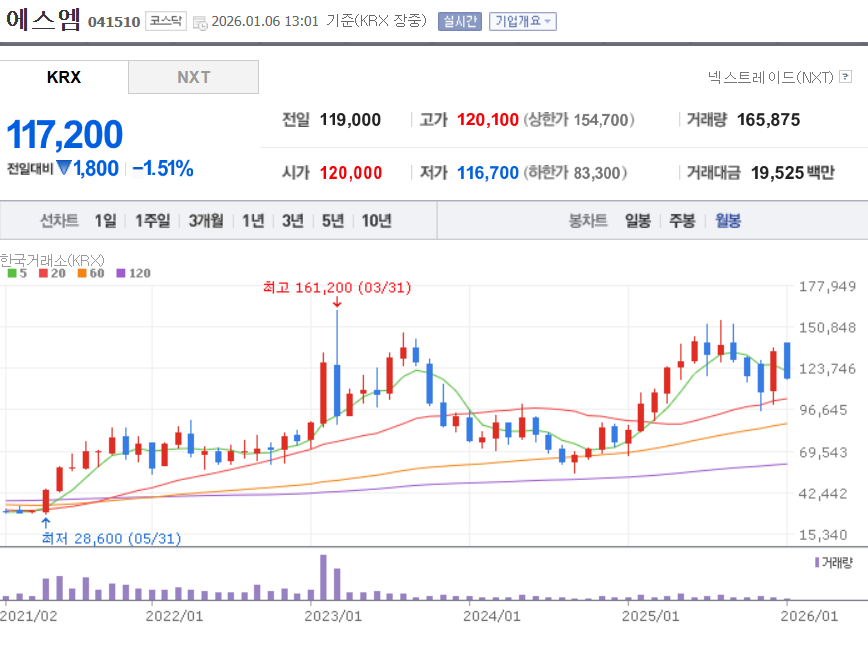Click the 시가 value 120,000
Image resolution: width=868 pixels, height=646 pixels.
point(350,173)
